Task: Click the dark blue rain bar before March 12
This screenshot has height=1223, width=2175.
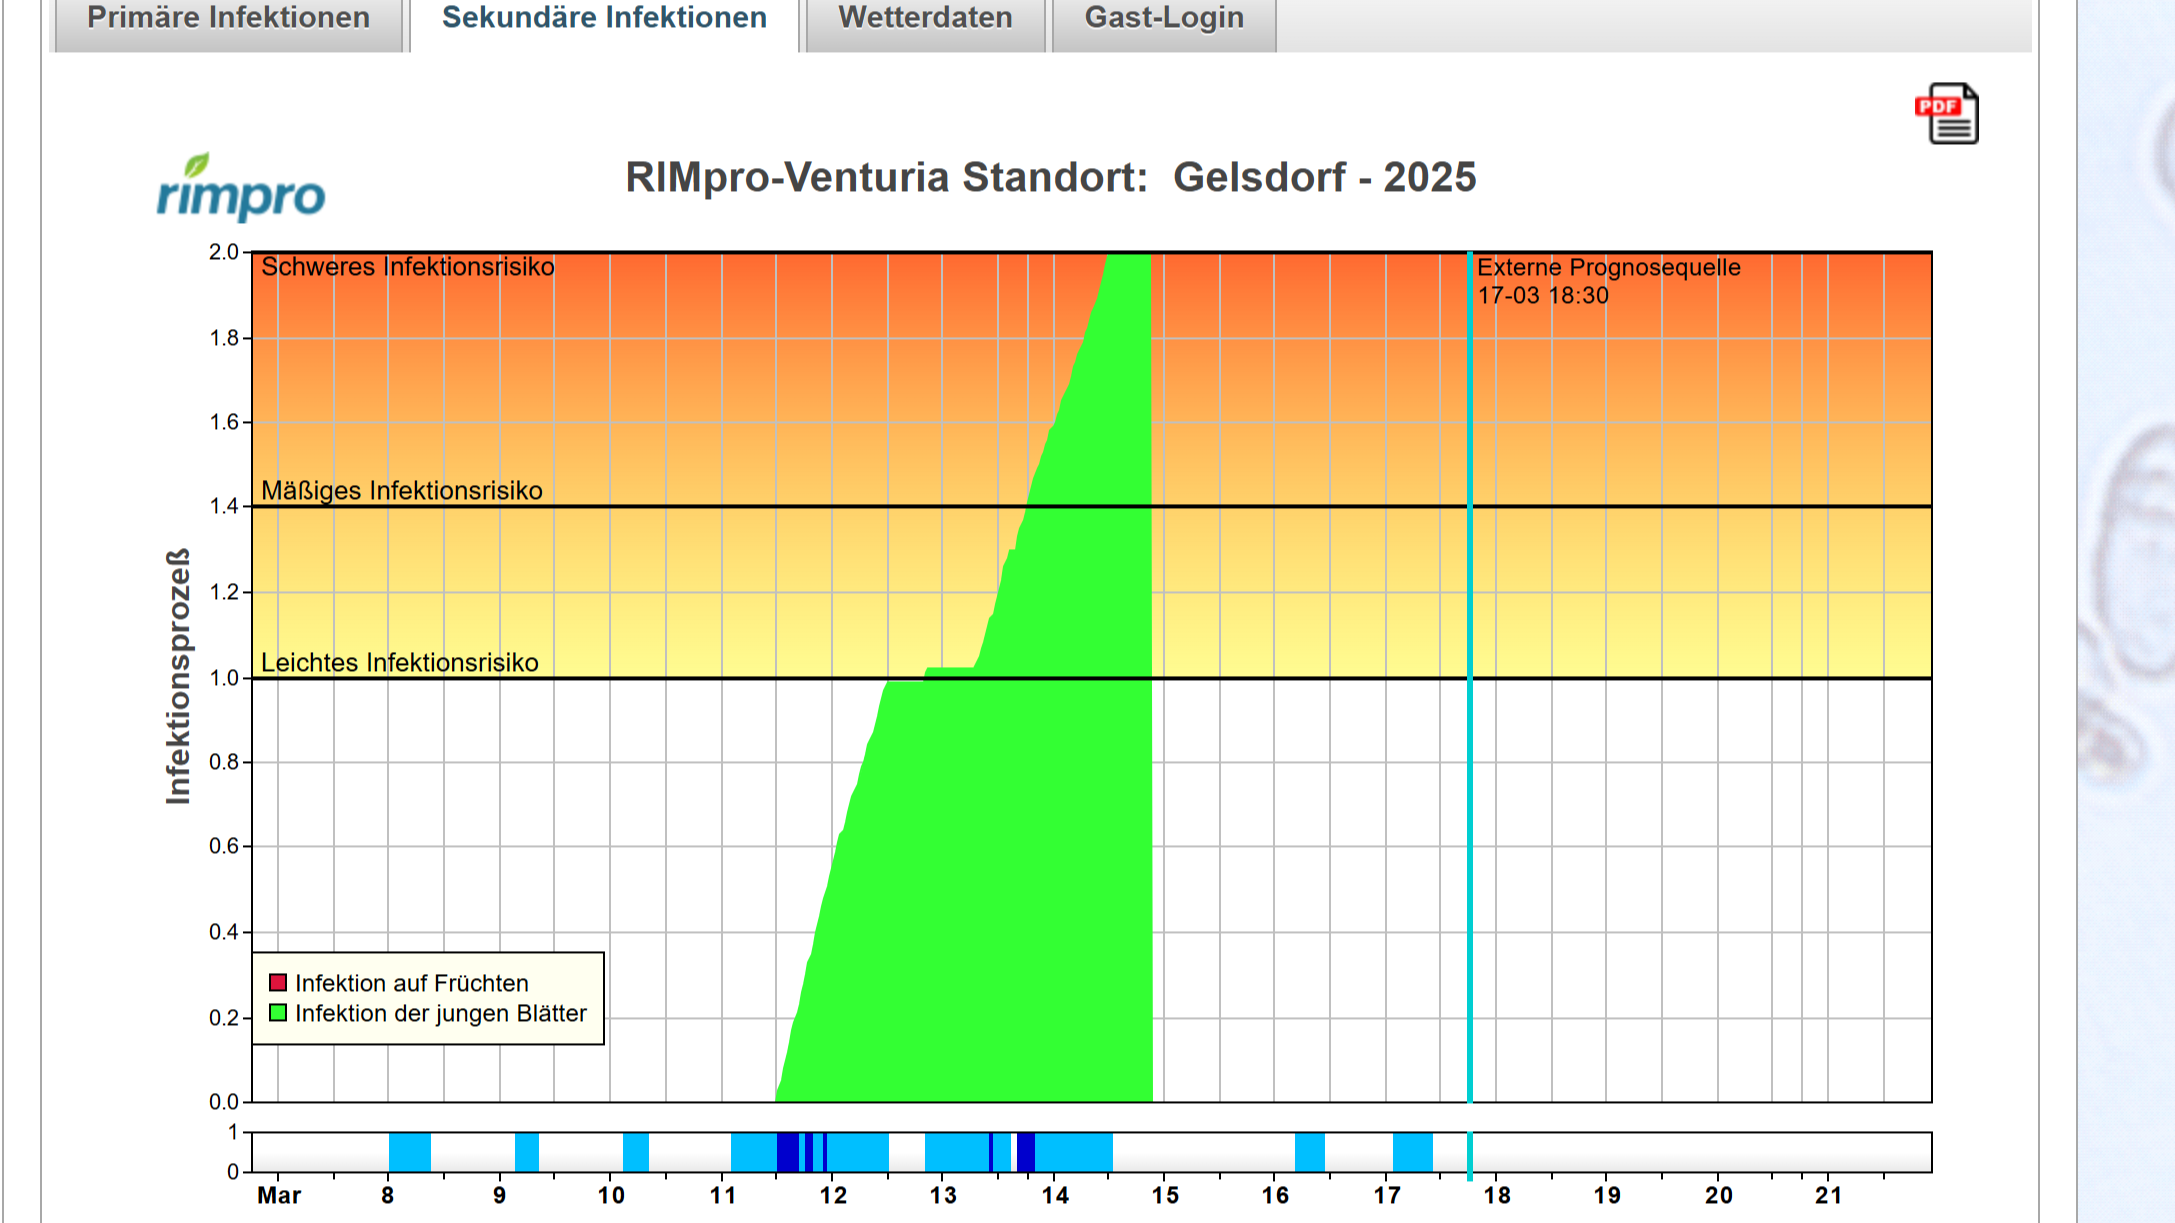Action: point(788,1152)
